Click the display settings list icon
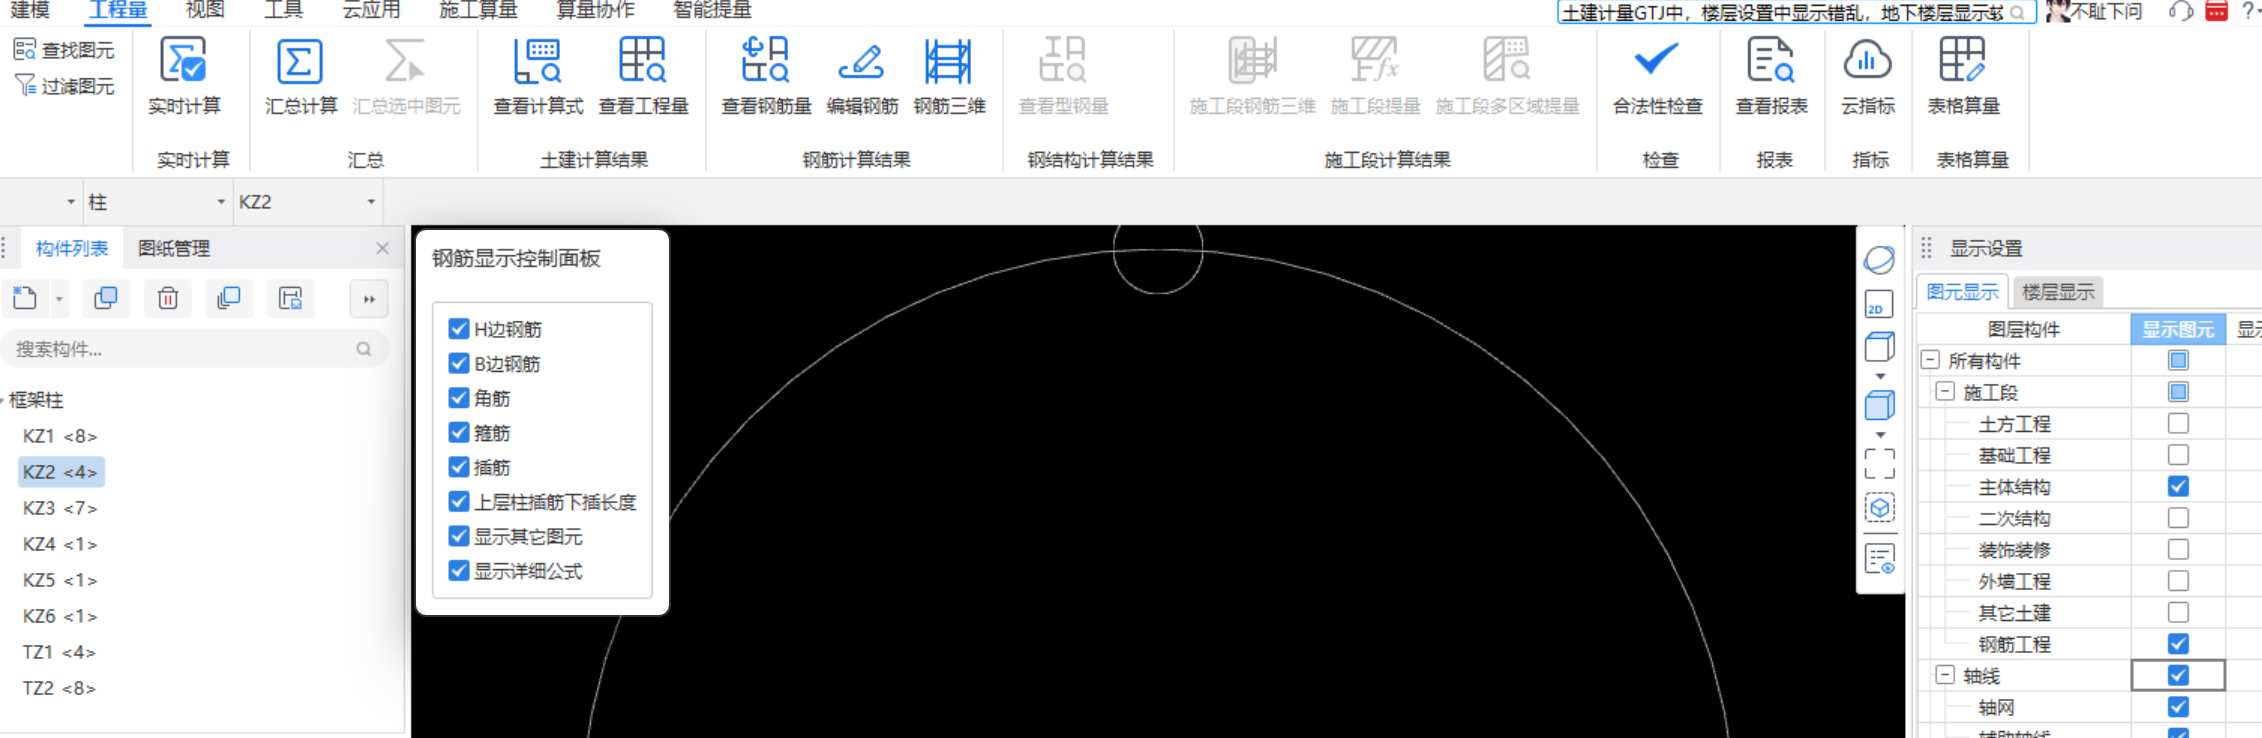 (1880, 559)
